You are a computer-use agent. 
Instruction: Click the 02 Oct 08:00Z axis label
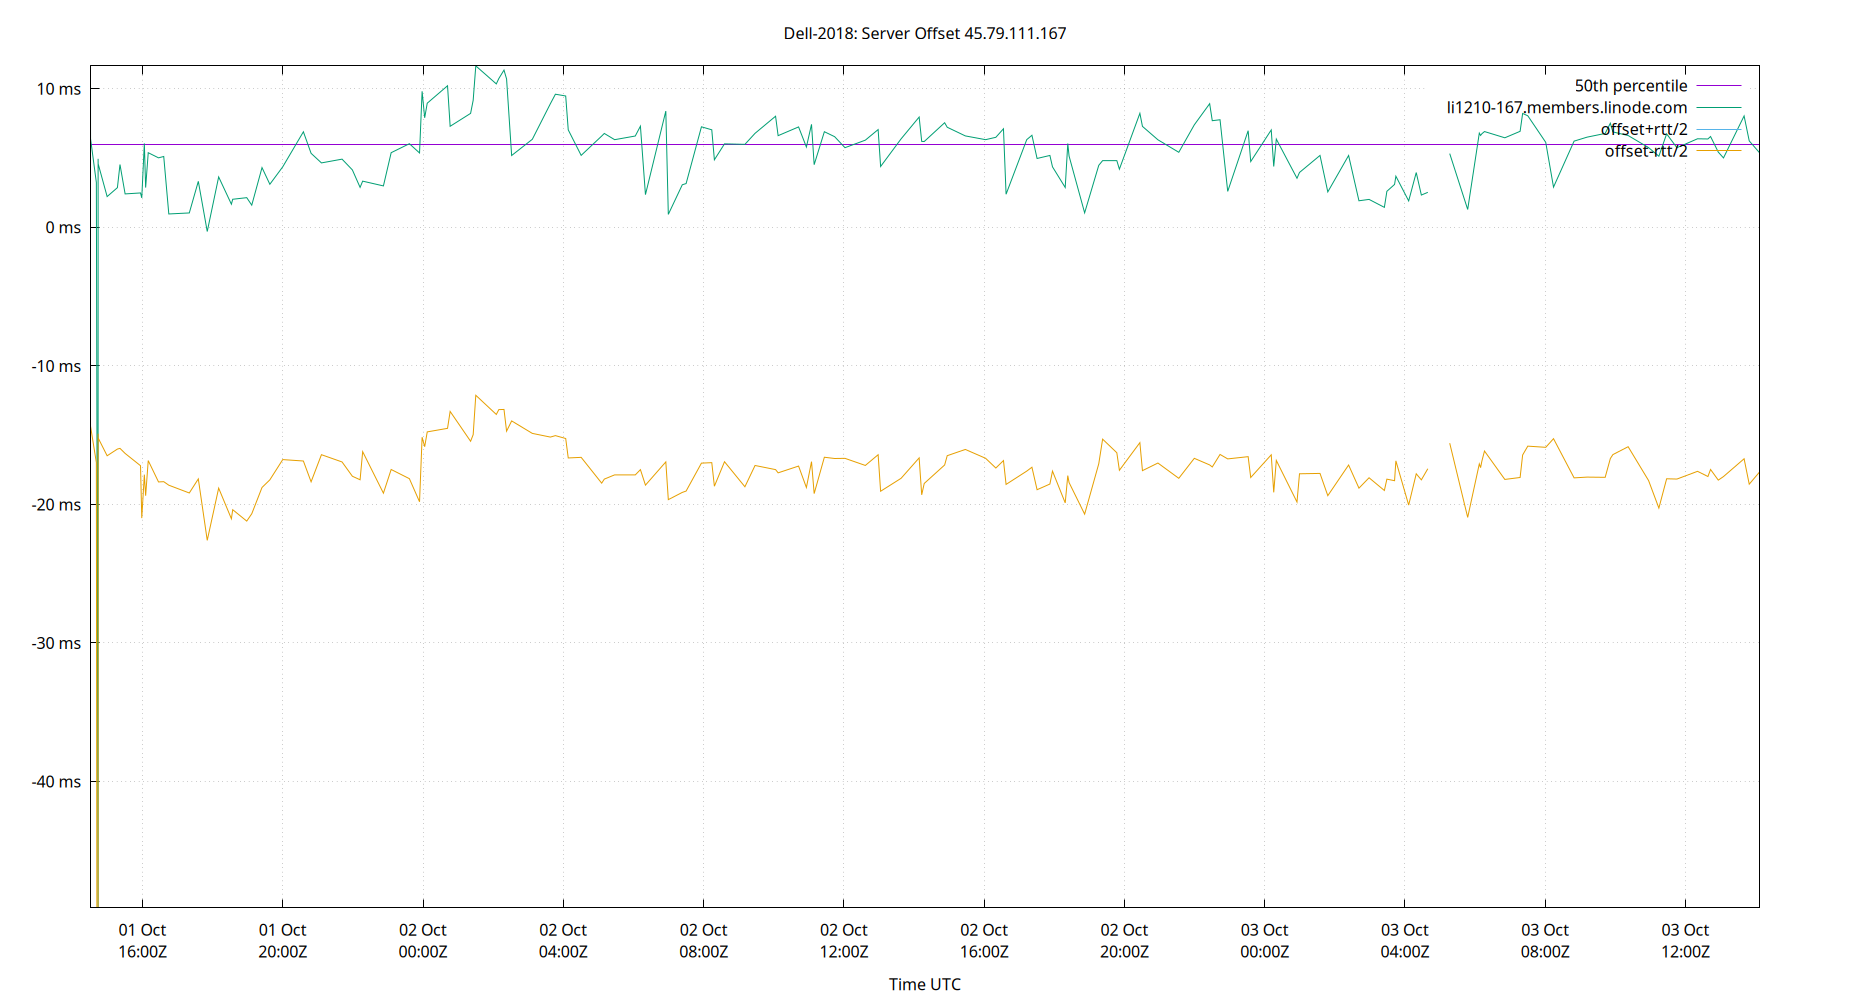[x=703, y=941]
